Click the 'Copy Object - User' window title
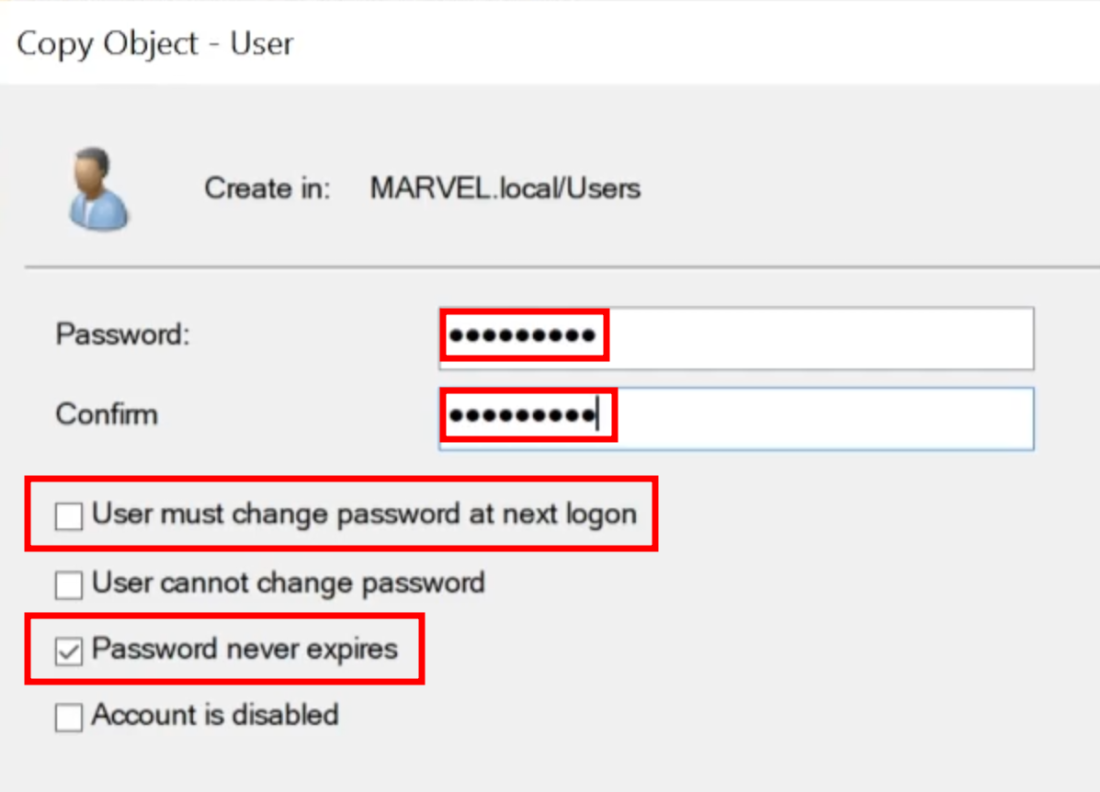The width and height of the screenshot is (1100, 792). [155, 44]
